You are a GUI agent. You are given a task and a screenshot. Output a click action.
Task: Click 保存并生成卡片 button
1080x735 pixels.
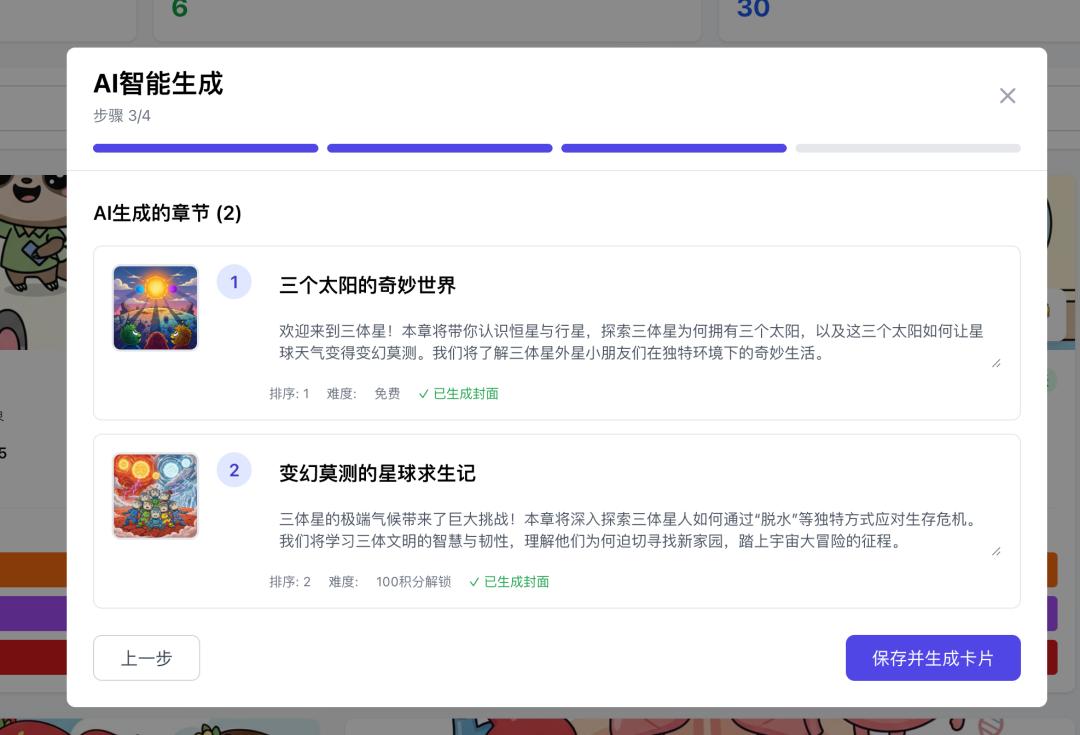pos(933,658)
